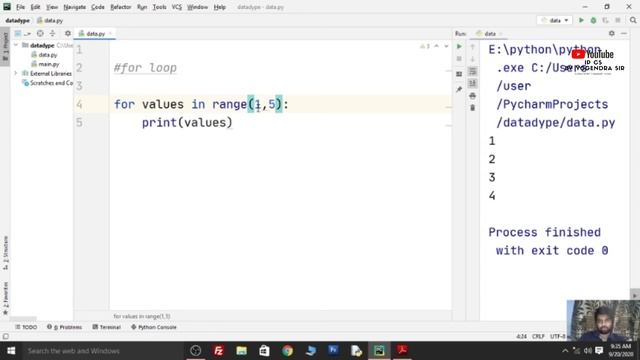Open the Navigate menu
Screen dimensions: 640x360
point(75,7)
